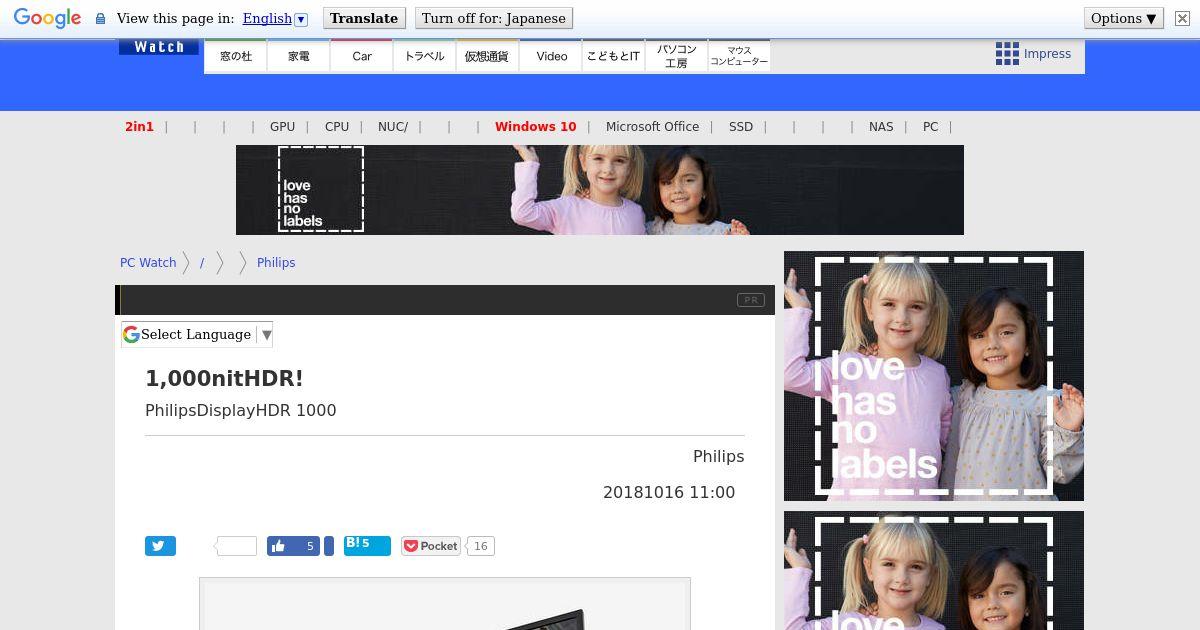Open the Select Language dropdown
The image size is (1200, 630).
click(197, 334)
